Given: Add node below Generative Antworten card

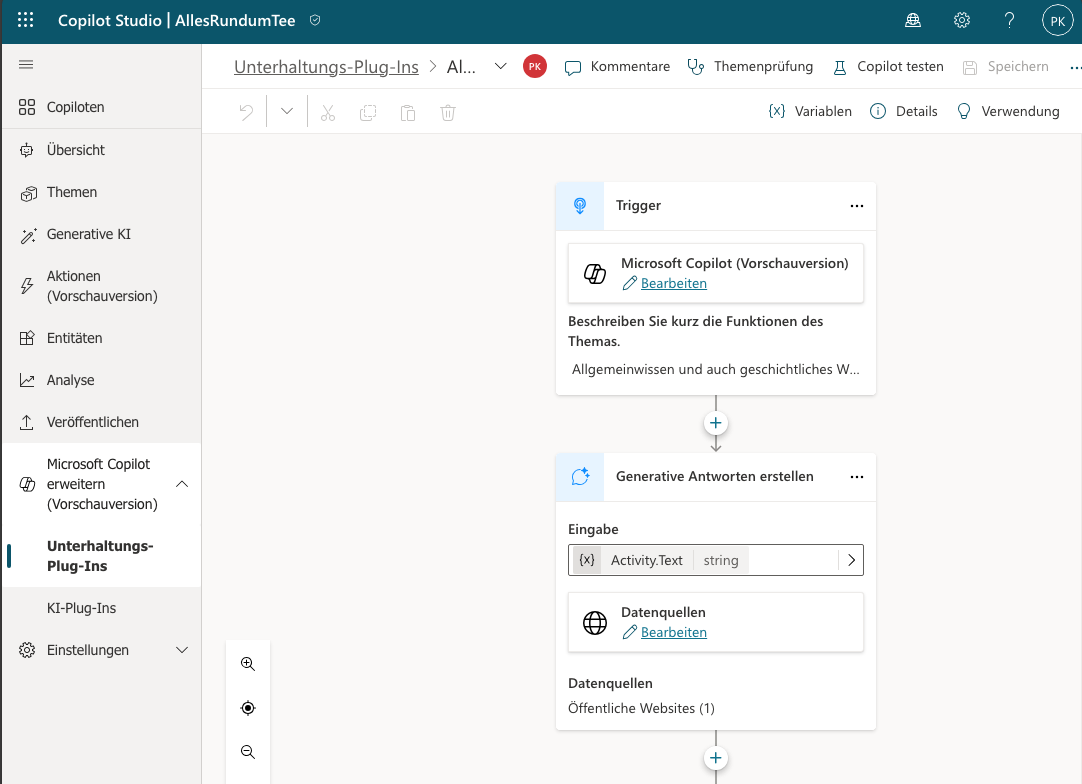Looking at the screenshot, I should tap(716, 758).
